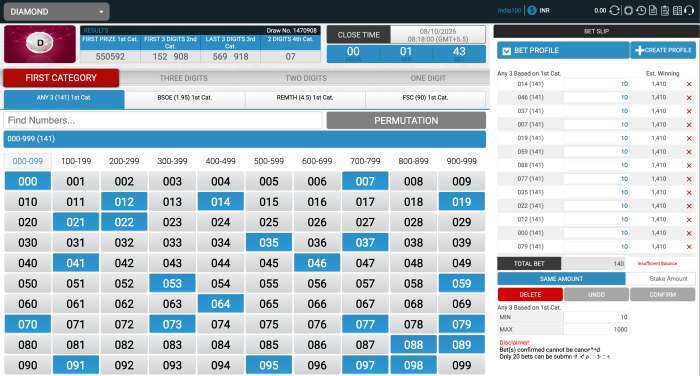Open FSC (90) 1st Cat. tab

pos(425,98)
